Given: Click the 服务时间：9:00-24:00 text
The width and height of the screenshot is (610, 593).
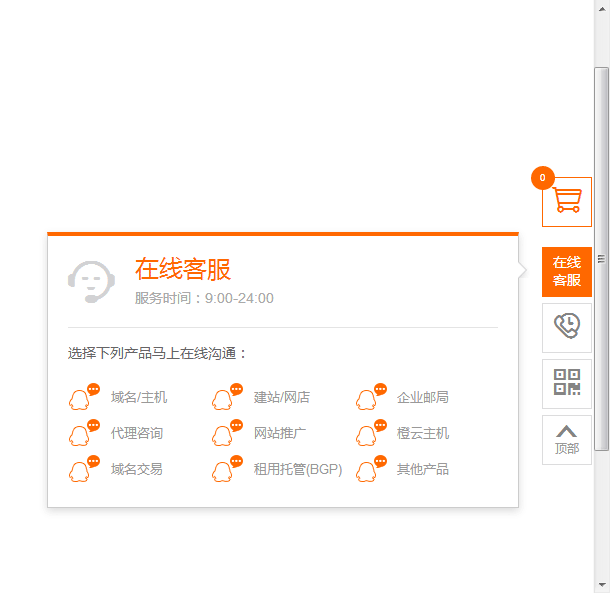Looking at the screenshot, I should [x=204, y=298].
